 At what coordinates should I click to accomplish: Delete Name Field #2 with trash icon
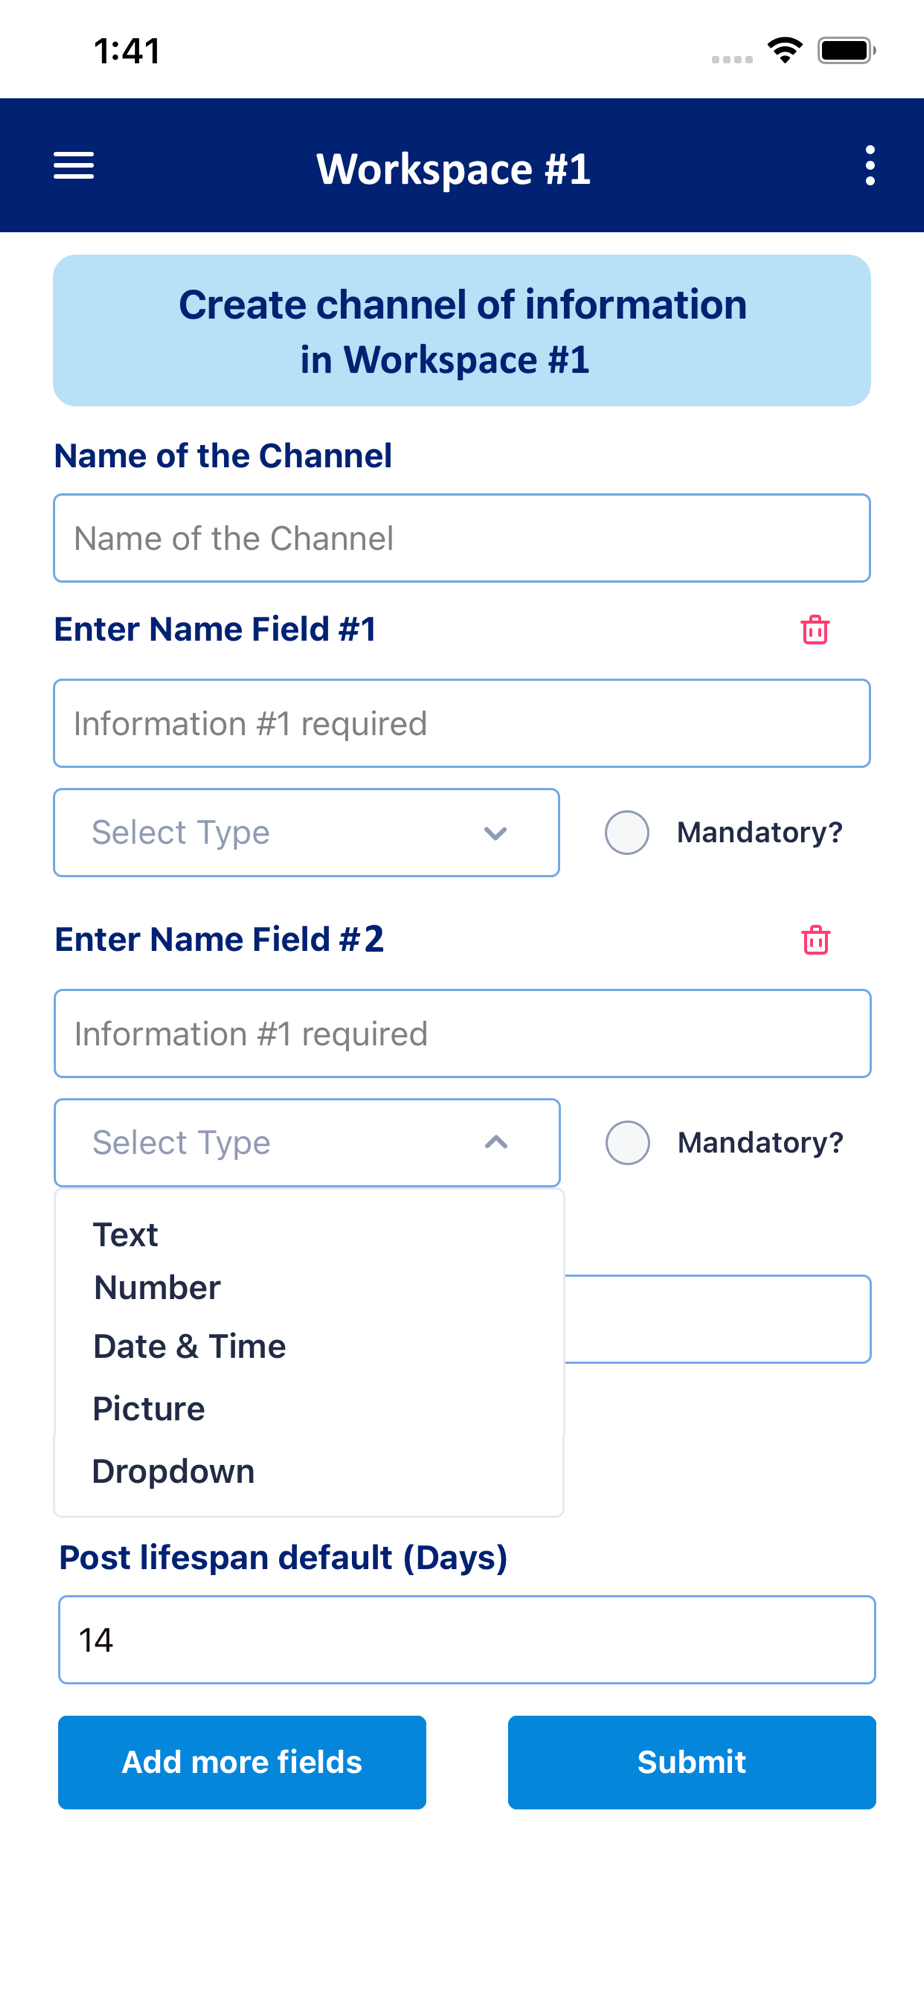click(815, 940)
